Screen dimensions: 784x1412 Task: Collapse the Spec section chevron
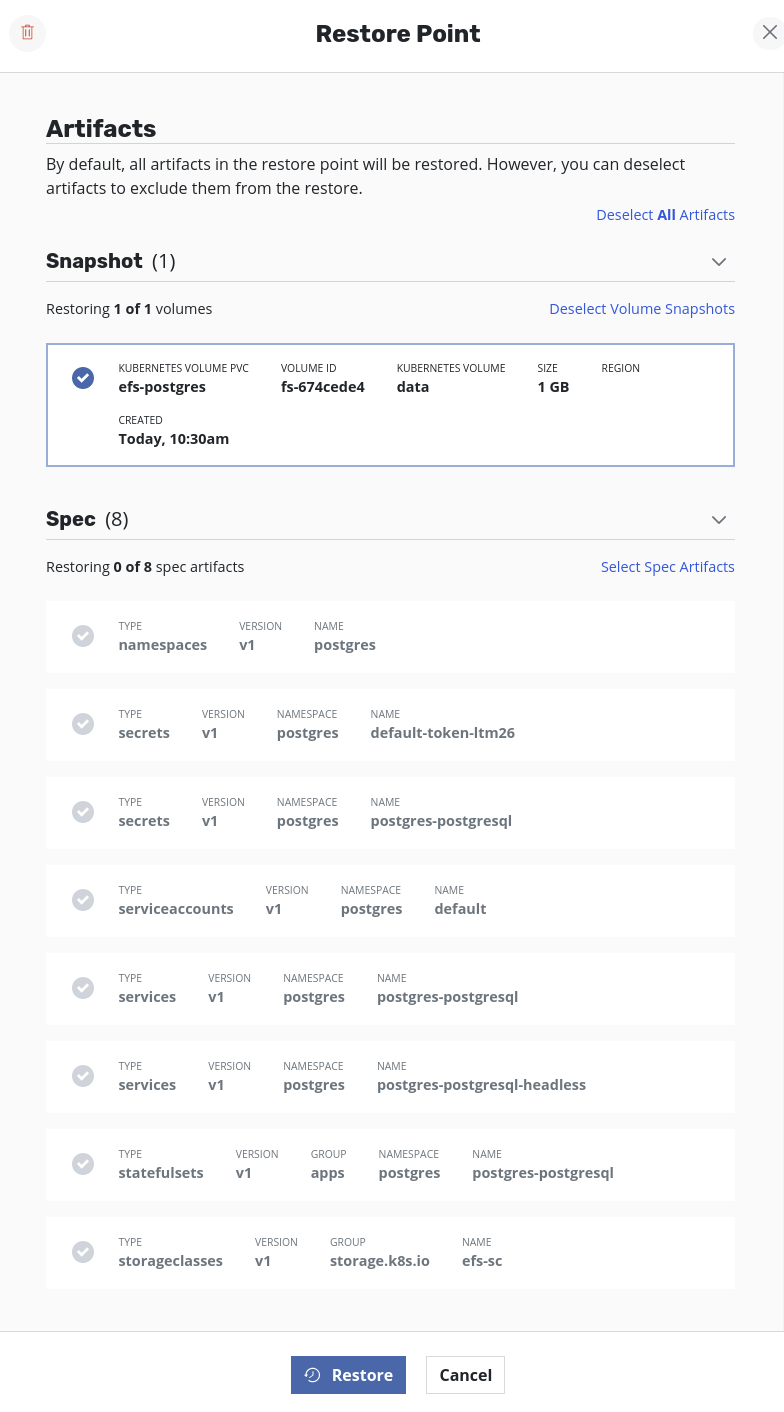pyautogui.click(x=718, y=520)
